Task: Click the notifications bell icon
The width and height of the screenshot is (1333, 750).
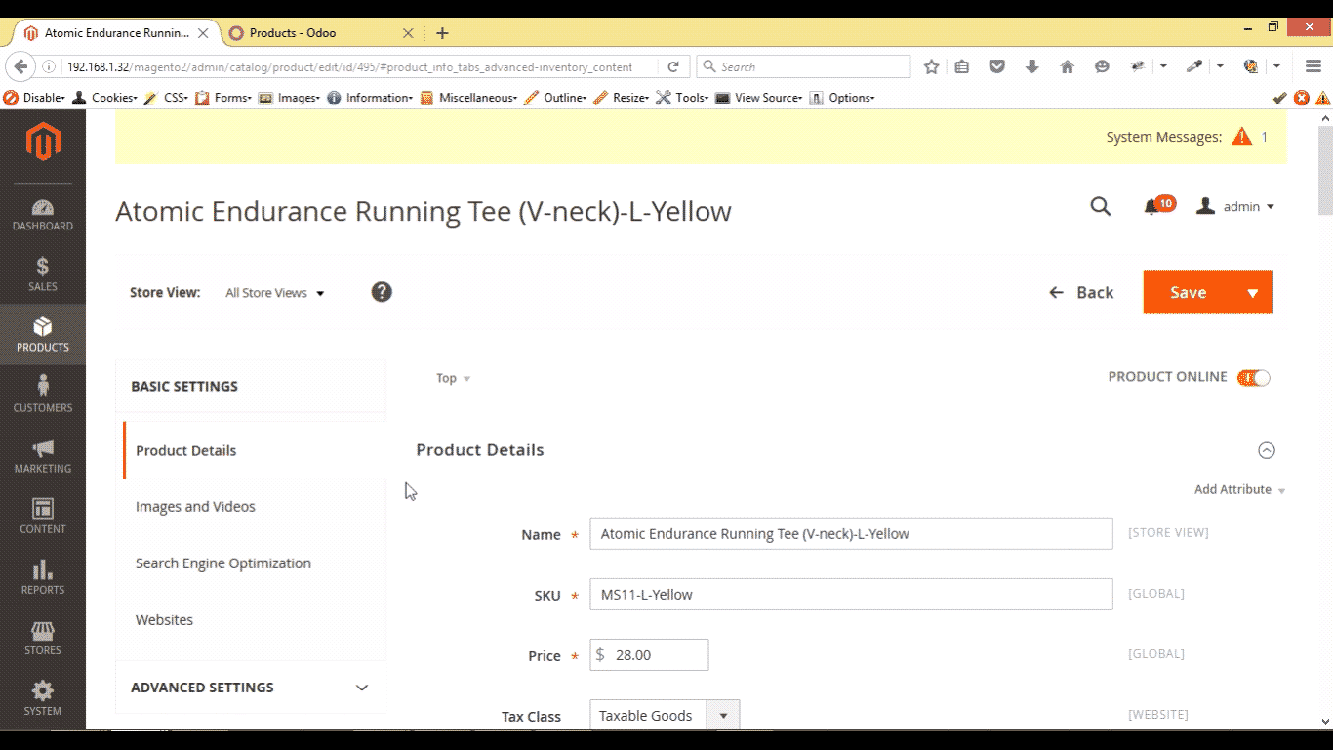Action: 1152,206
